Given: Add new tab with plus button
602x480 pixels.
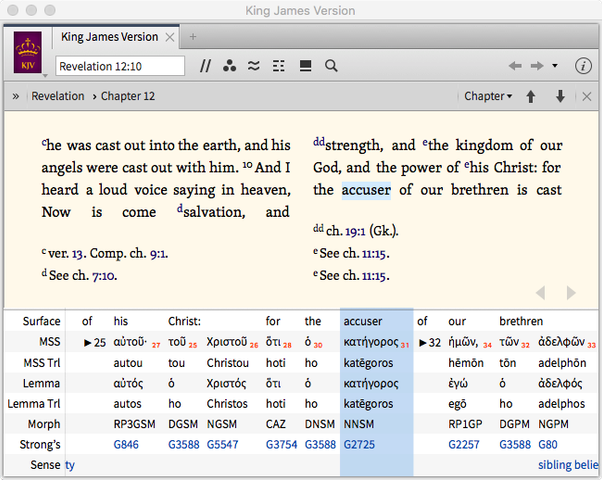Looking at the screenshot, I should [x=193, y=36].
